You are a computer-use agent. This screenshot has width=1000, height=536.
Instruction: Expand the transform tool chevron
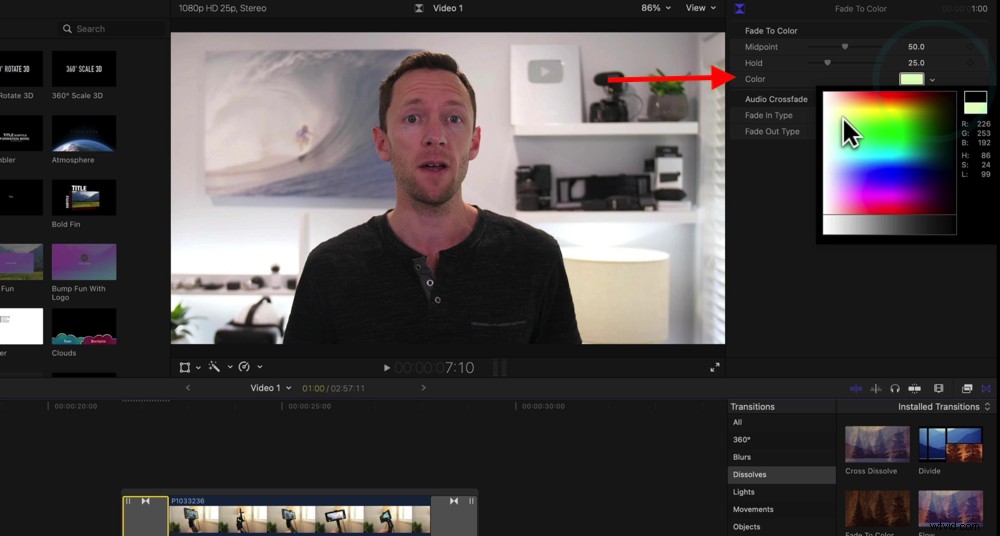198,368
